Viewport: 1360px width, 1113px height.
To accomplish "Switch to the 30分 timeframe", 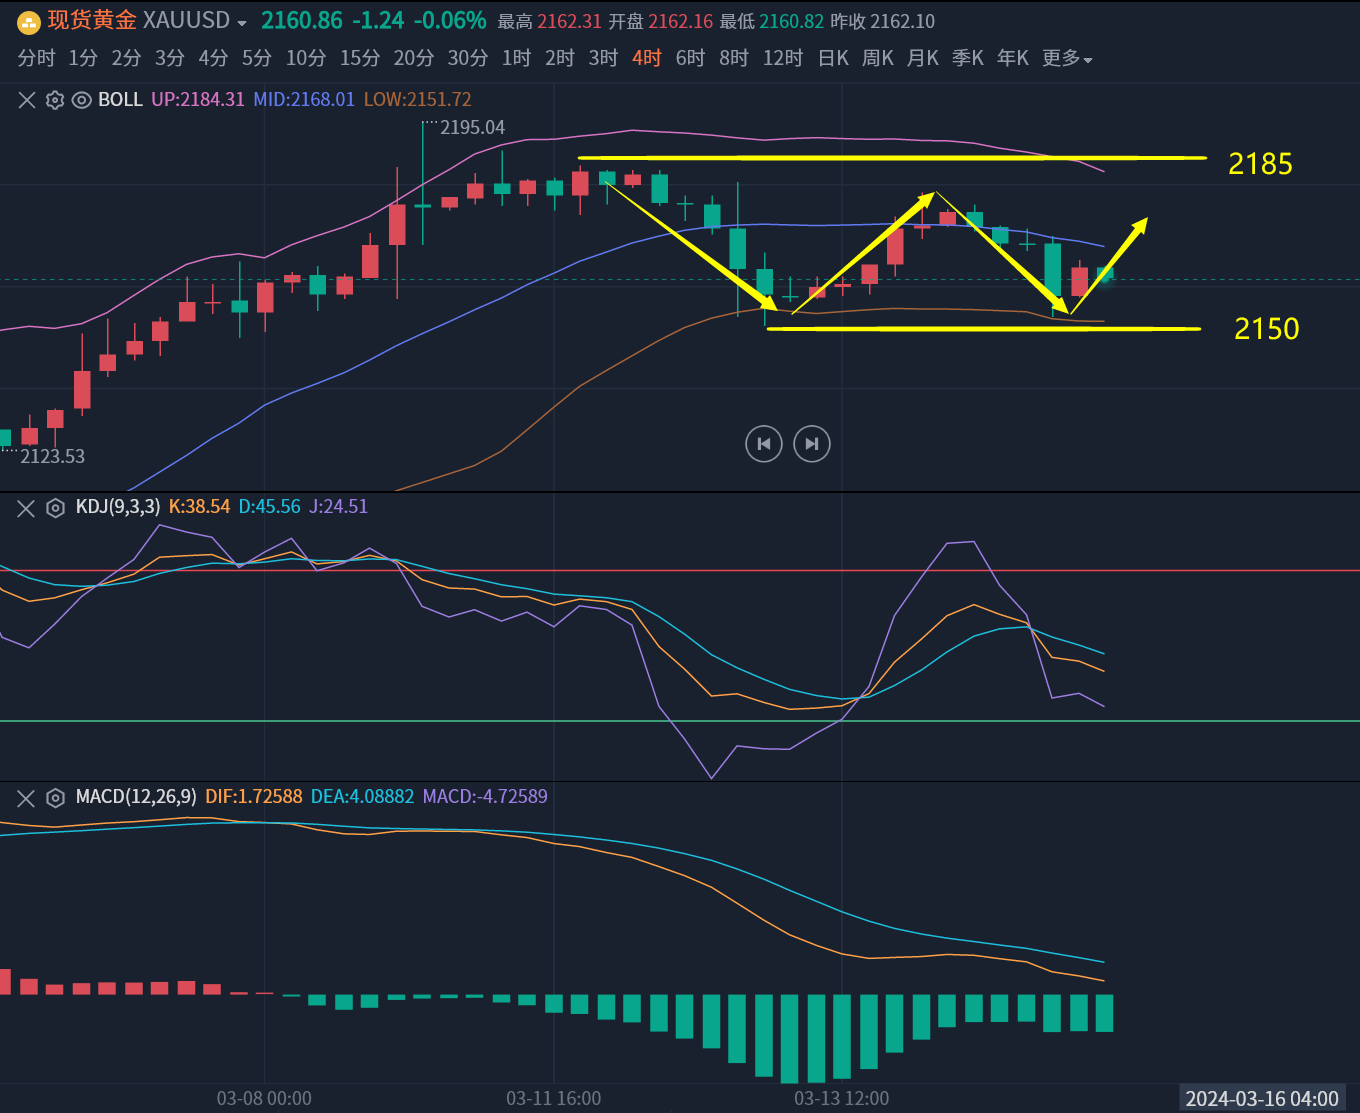I will click(468, 59).
